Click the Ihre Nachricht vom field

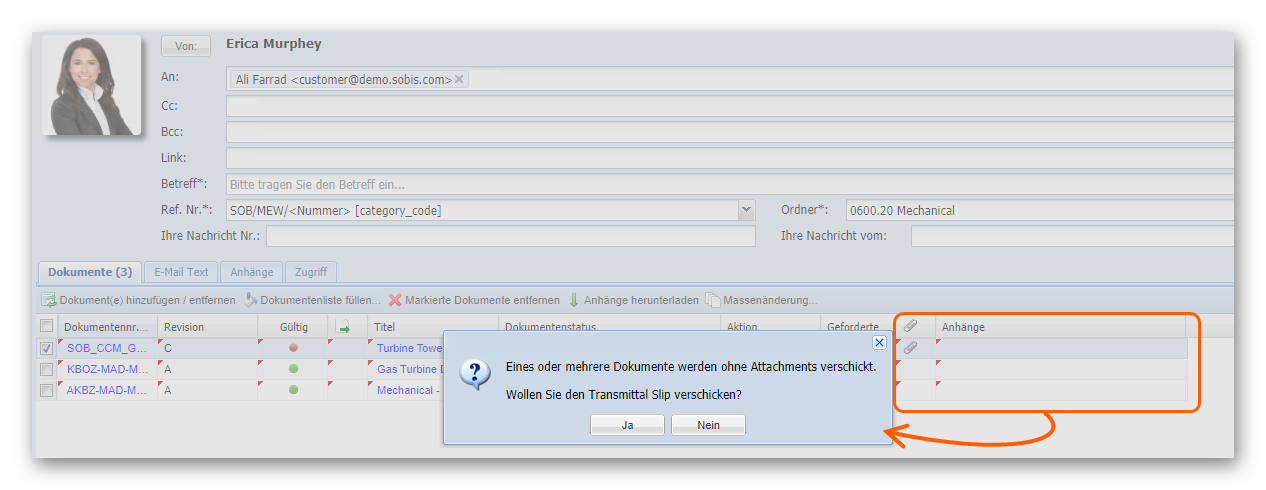click(x=1072, y=236)
